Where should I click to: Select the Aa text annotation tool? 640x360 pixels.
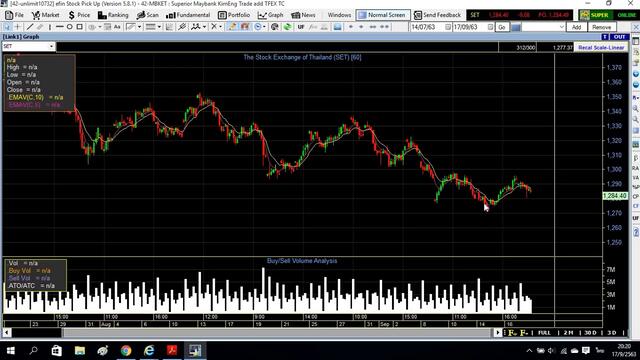coord(117,27)
